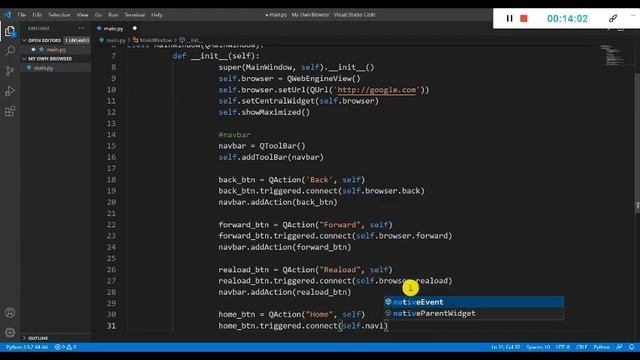
Task: Open the http://google.com link in code
Action: pos(376,90)
